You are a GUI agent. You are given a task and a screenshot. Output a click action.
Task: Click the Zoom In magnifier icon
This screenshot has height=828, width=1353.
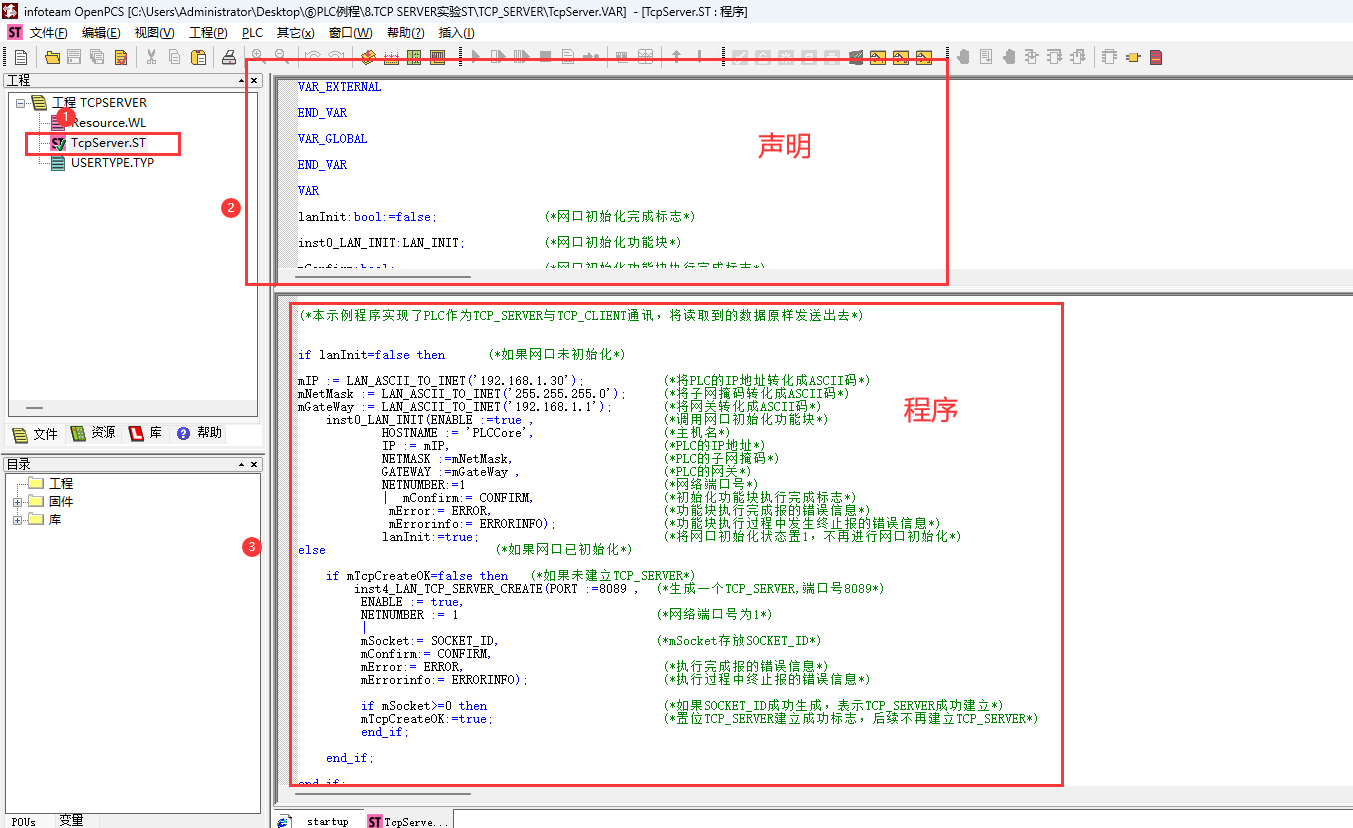258,57
